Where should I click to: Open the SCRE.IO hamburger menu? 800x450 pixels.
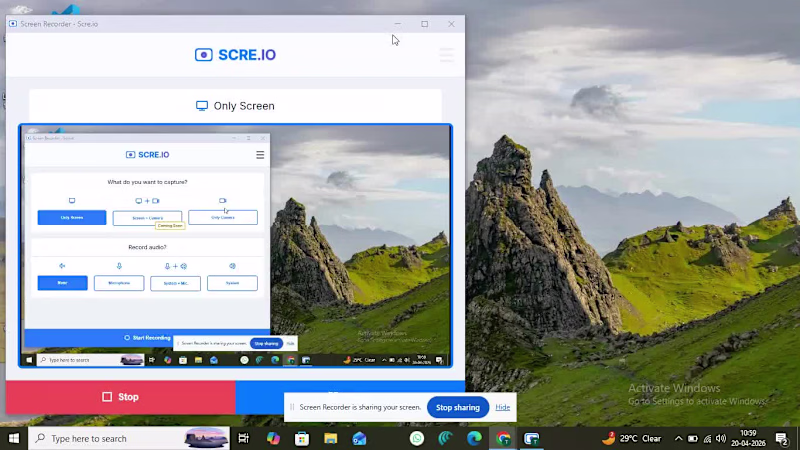pyautogui.click(x=446, y=55)
